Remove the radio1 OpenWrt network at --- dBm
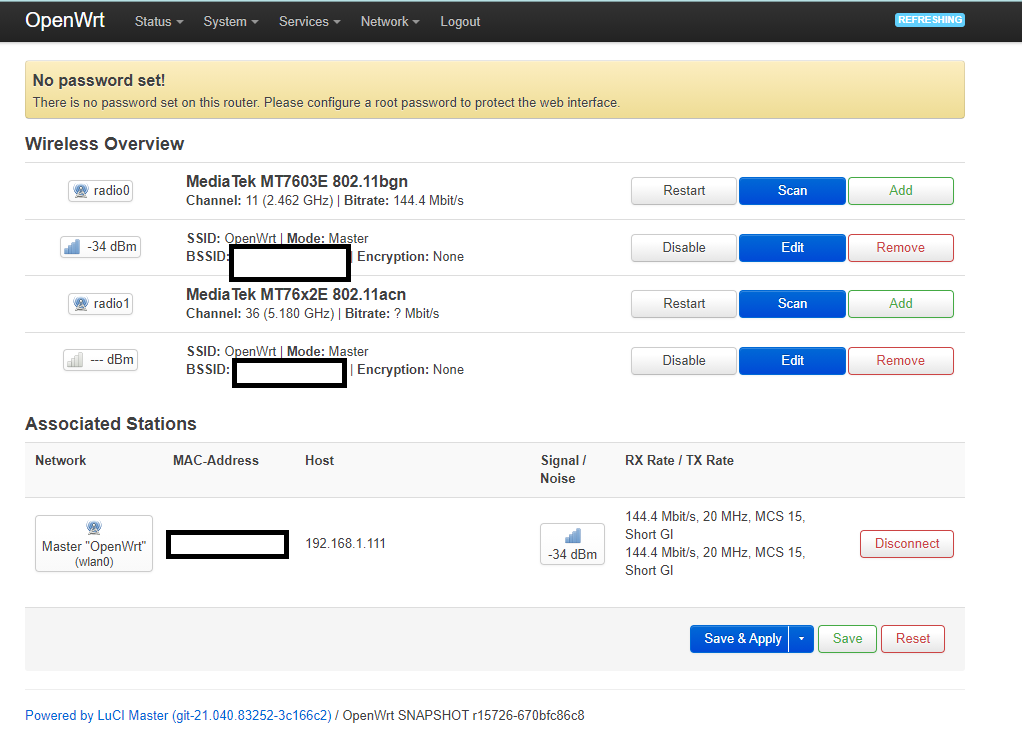 tap(900, 361)
